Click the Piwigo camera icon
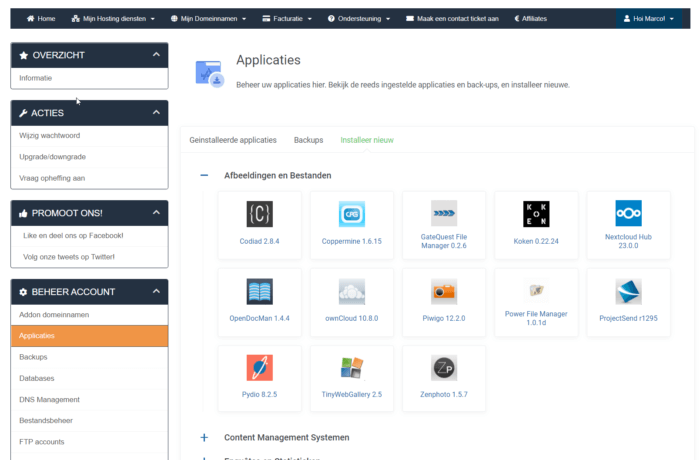Image resolution: width=700 pixels, height=460 pixels. [444, 292]
